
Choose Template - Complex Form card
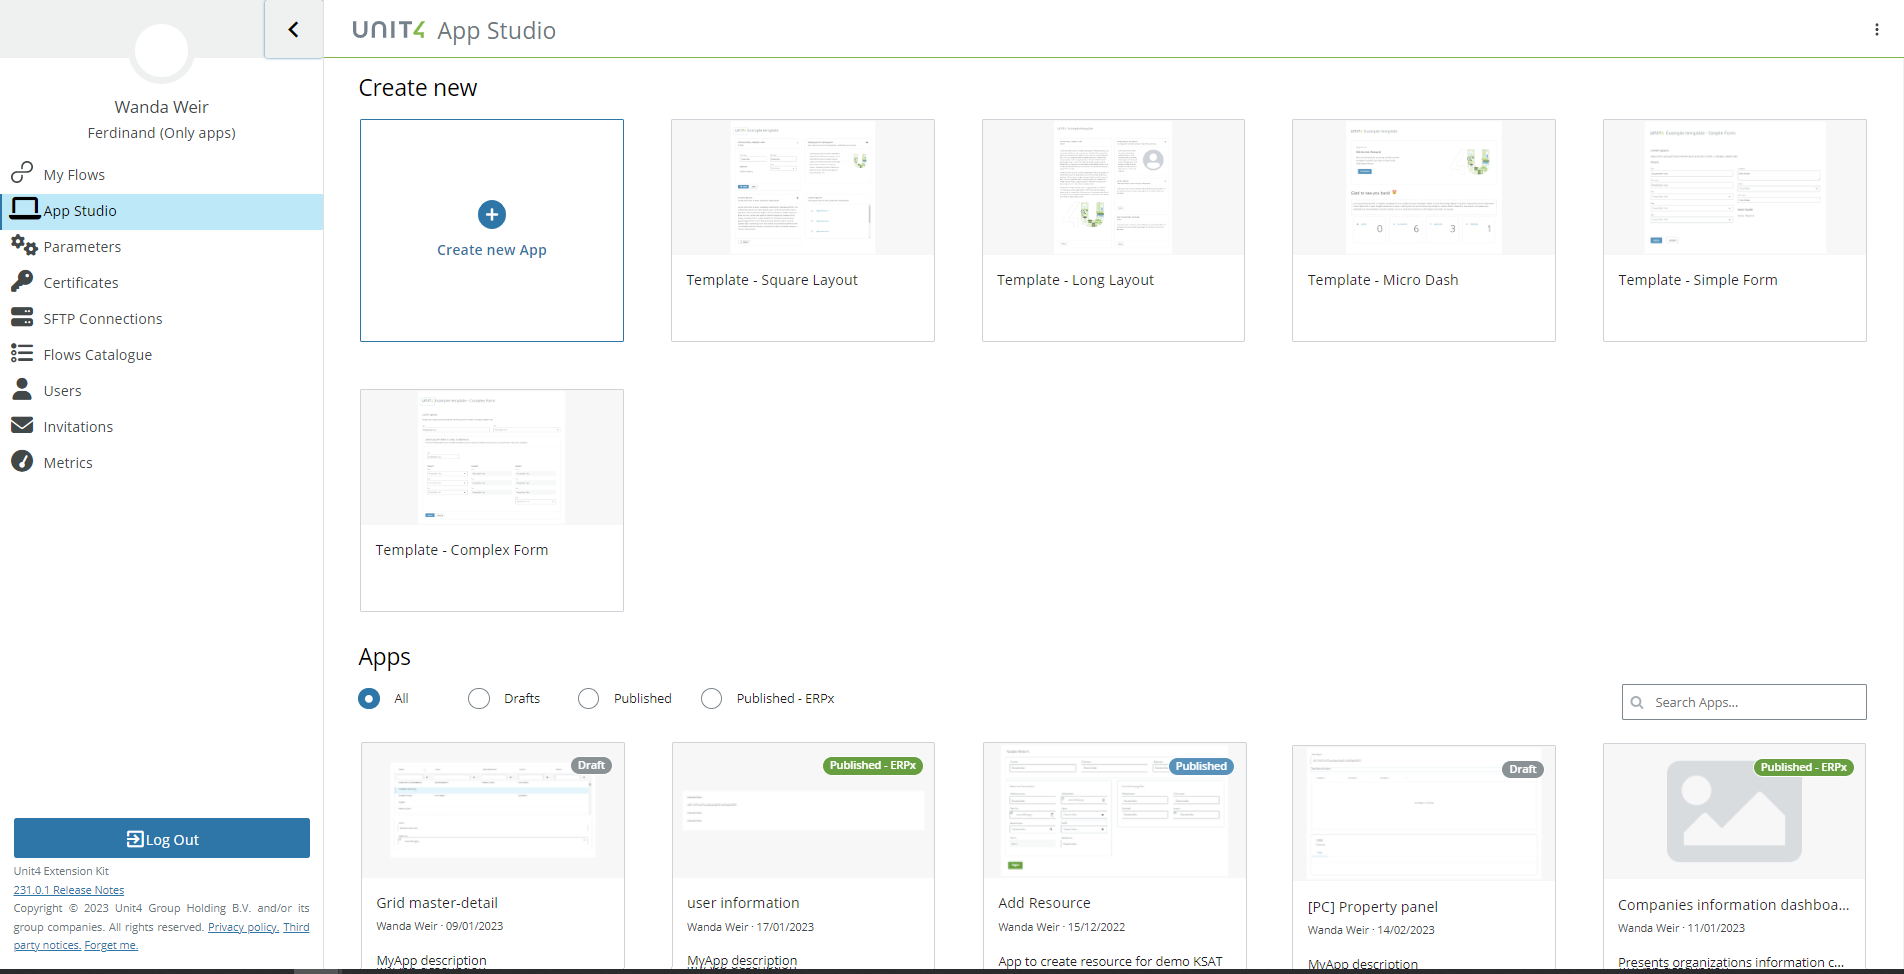point(491,500)
